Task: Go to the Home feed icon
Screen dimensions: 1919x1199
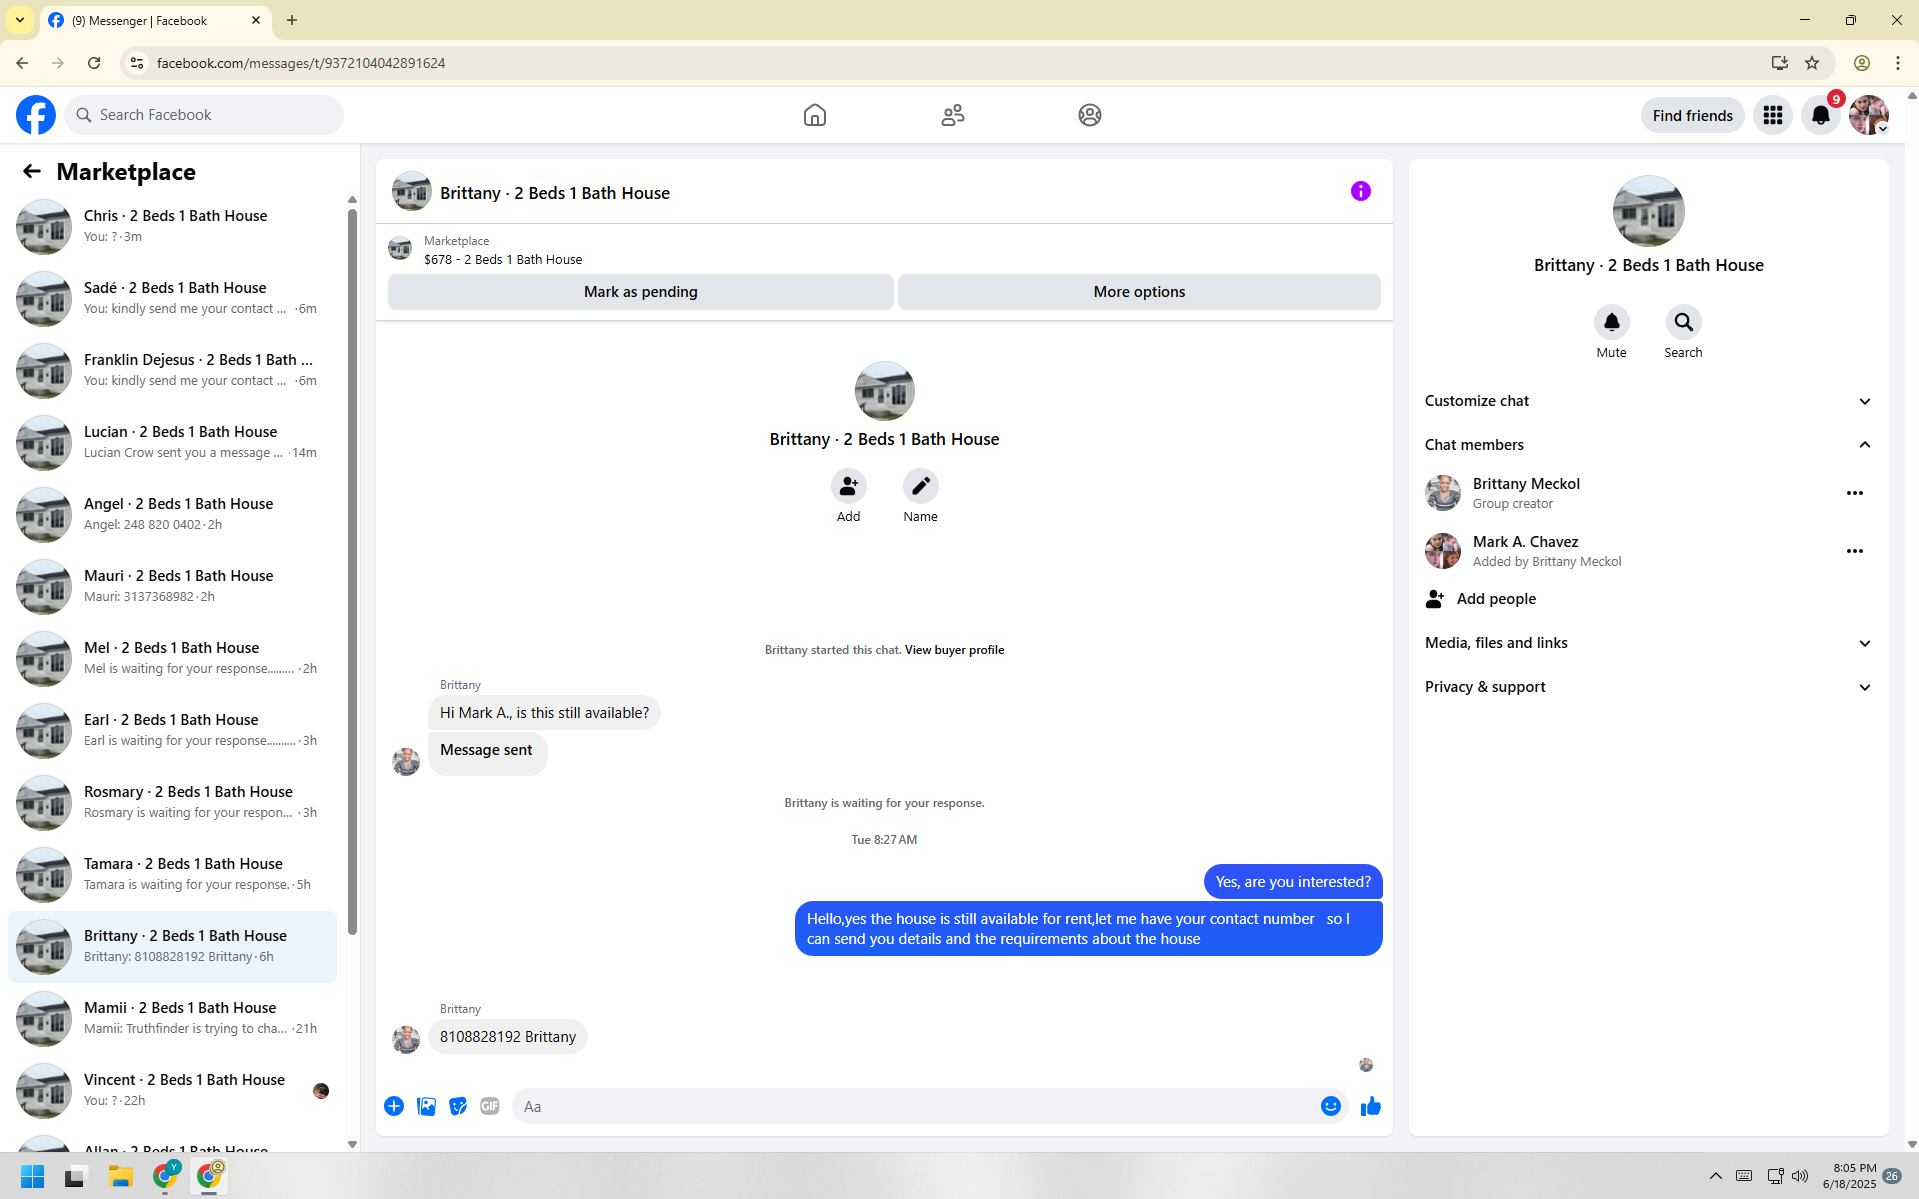Action: [814, 115]
